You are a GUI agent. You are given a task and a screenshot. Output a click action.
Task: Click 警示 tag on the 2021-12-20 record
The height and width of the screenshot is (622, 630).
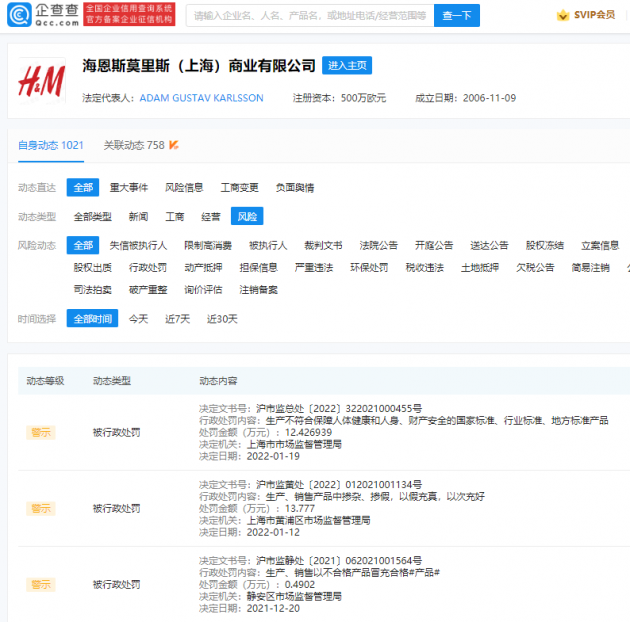[41, 585]
